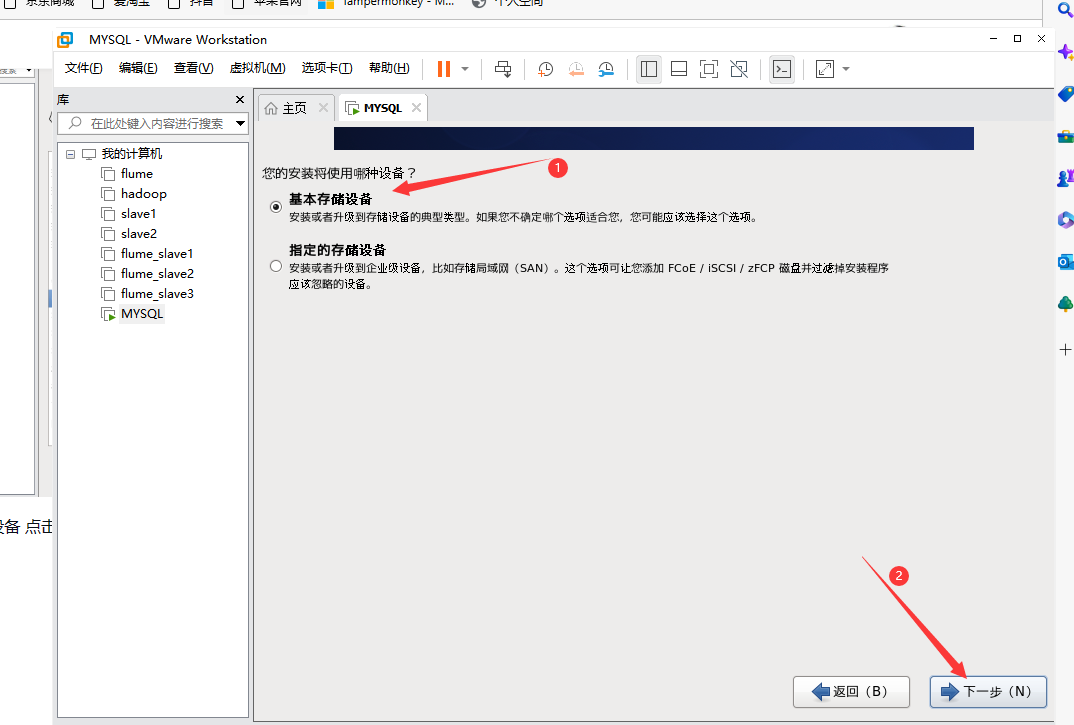Screen dimensions: 1074x725
Task: Toggle the thumbnail bar view icon
Action: [679, 69]
